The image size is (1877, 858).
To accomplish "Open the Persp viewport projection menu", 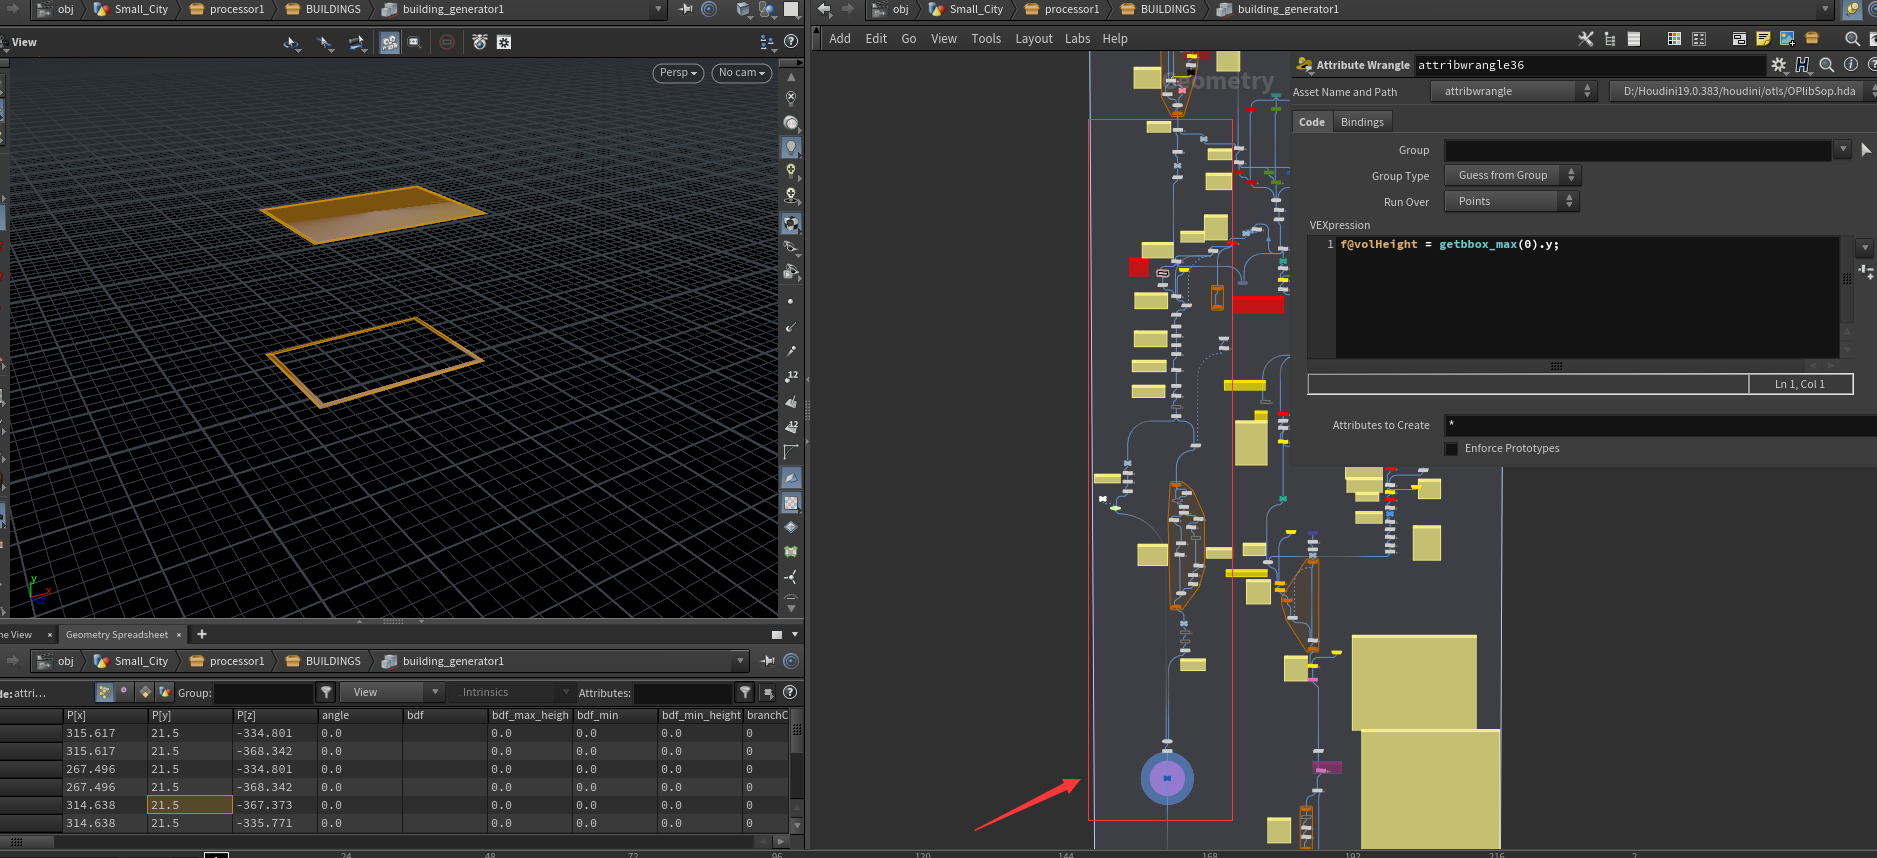I will click(x=678, y=73).
